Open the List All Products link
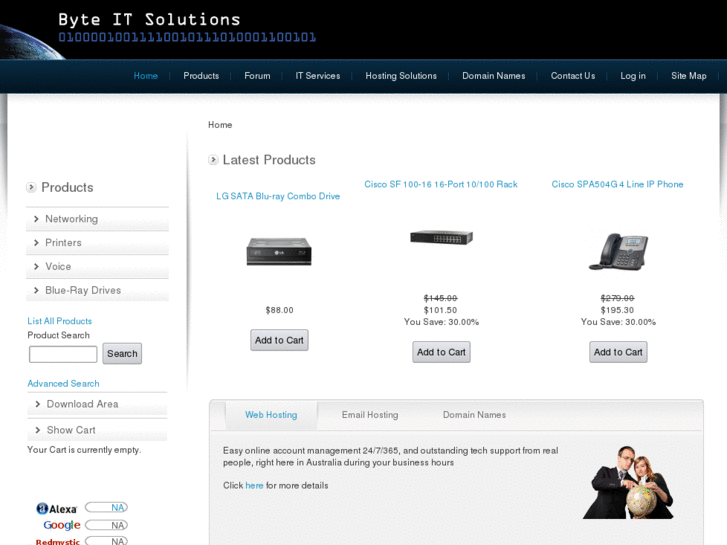Screen dimensions: 727x545 coord(59,321)
